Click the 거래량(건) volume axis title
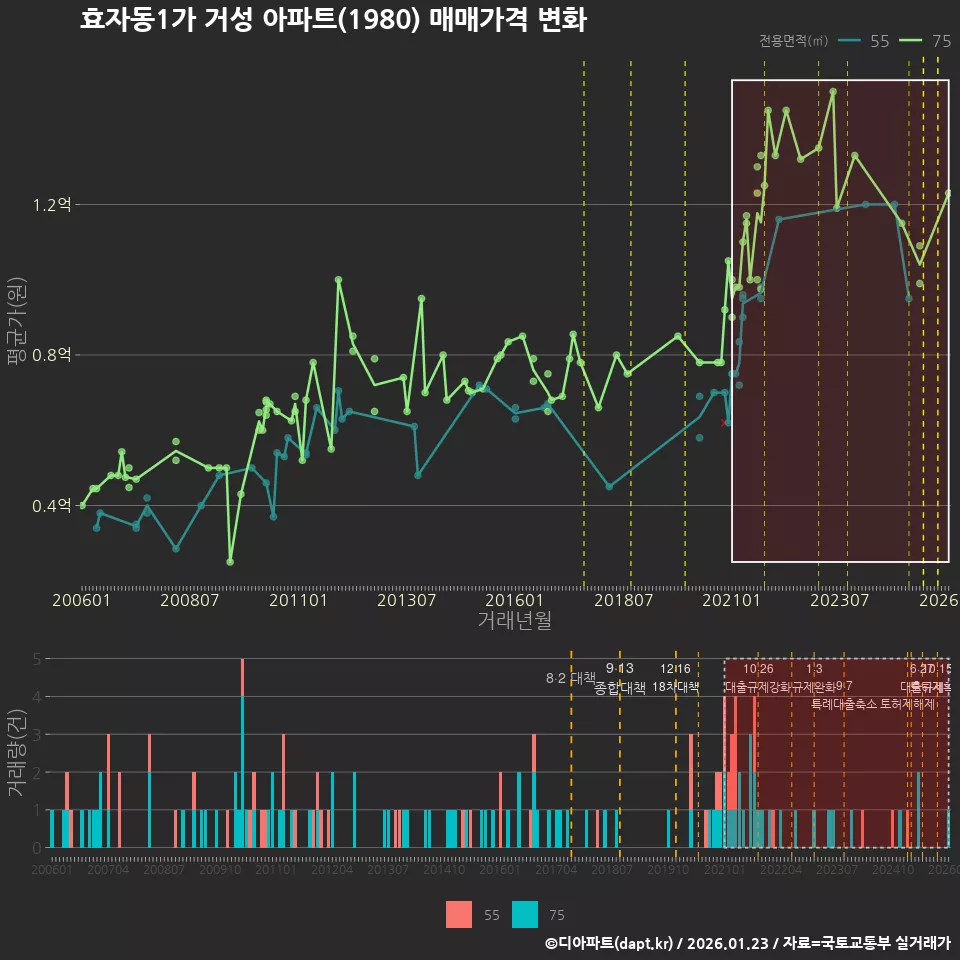The height and width of the screenshot is (960, 960). [17, 752]
